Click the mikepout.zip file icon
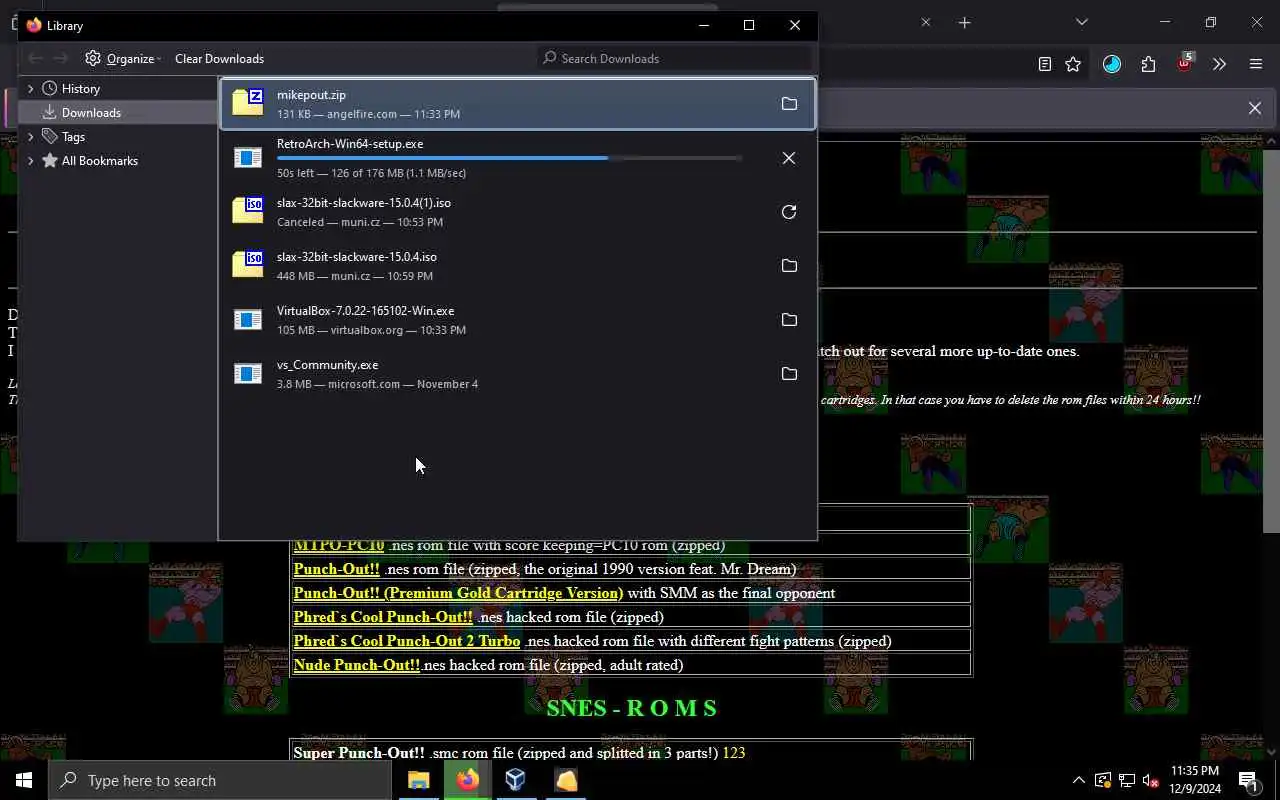Image resolution: width=1280 pixels, height=800 pixels. click(248, 102)
